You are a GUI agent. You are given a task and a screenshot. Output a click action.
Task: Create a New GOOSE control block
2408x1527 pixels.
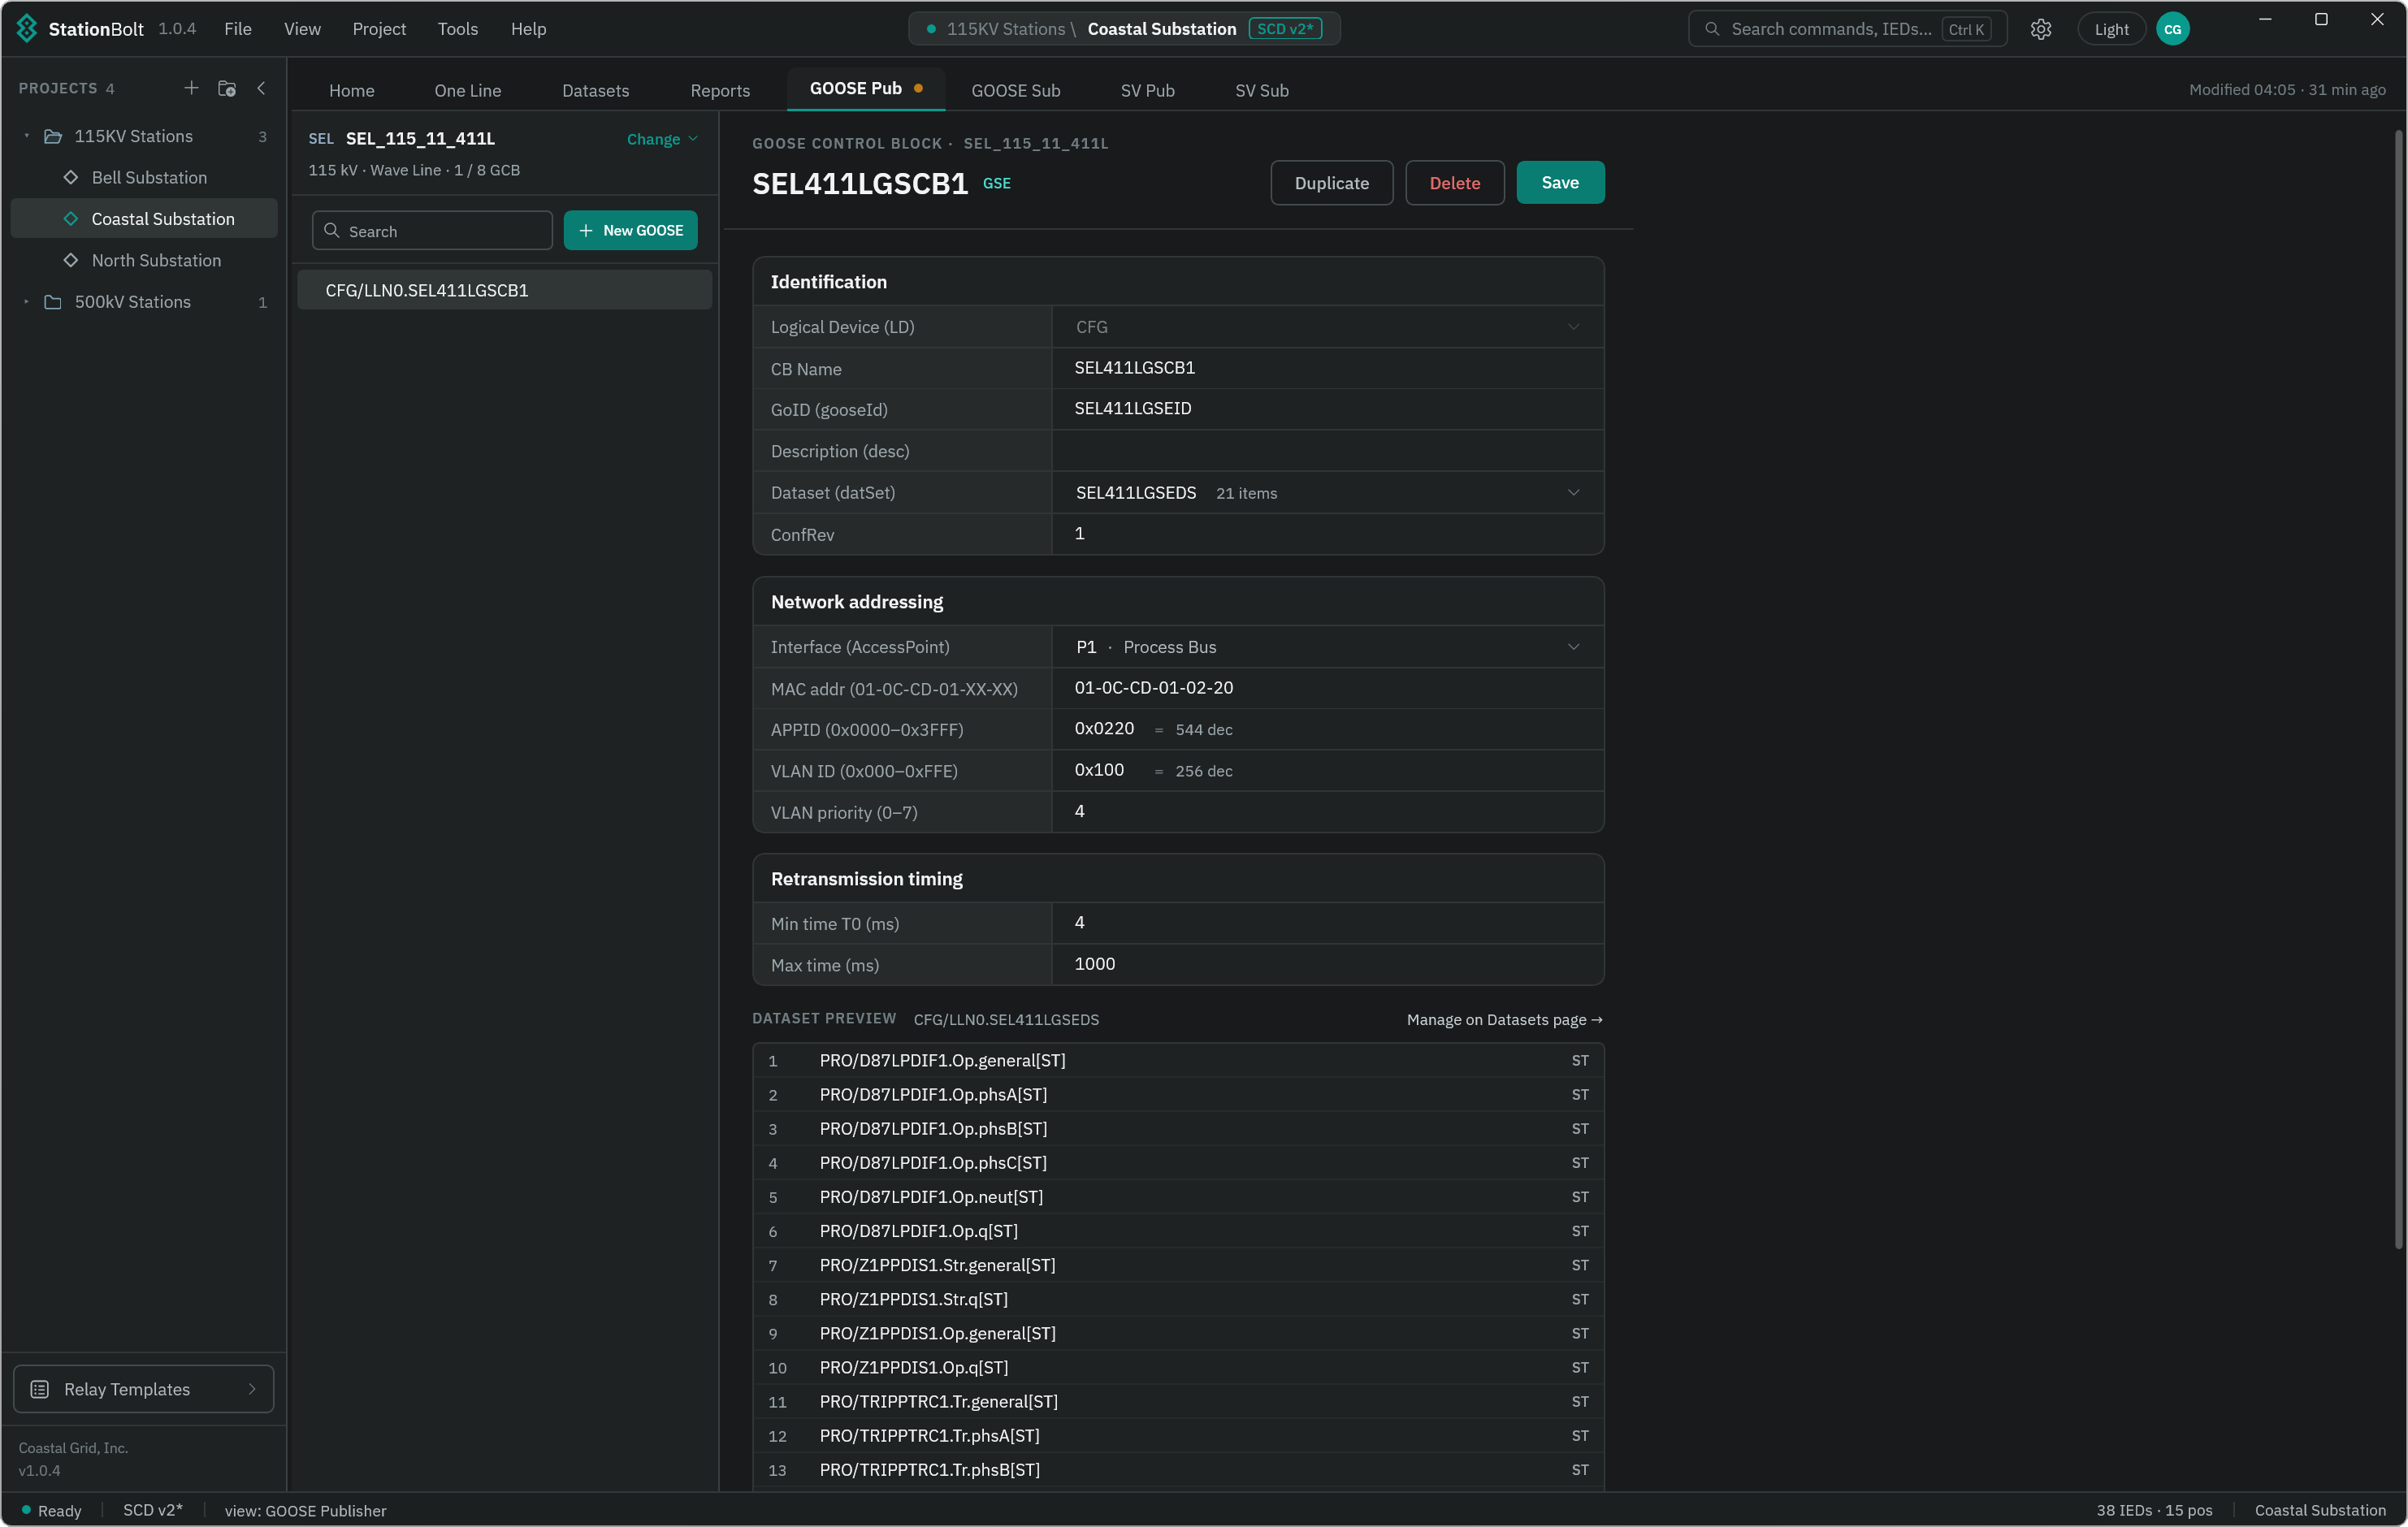pyautogui.click(x=630, y=230)
